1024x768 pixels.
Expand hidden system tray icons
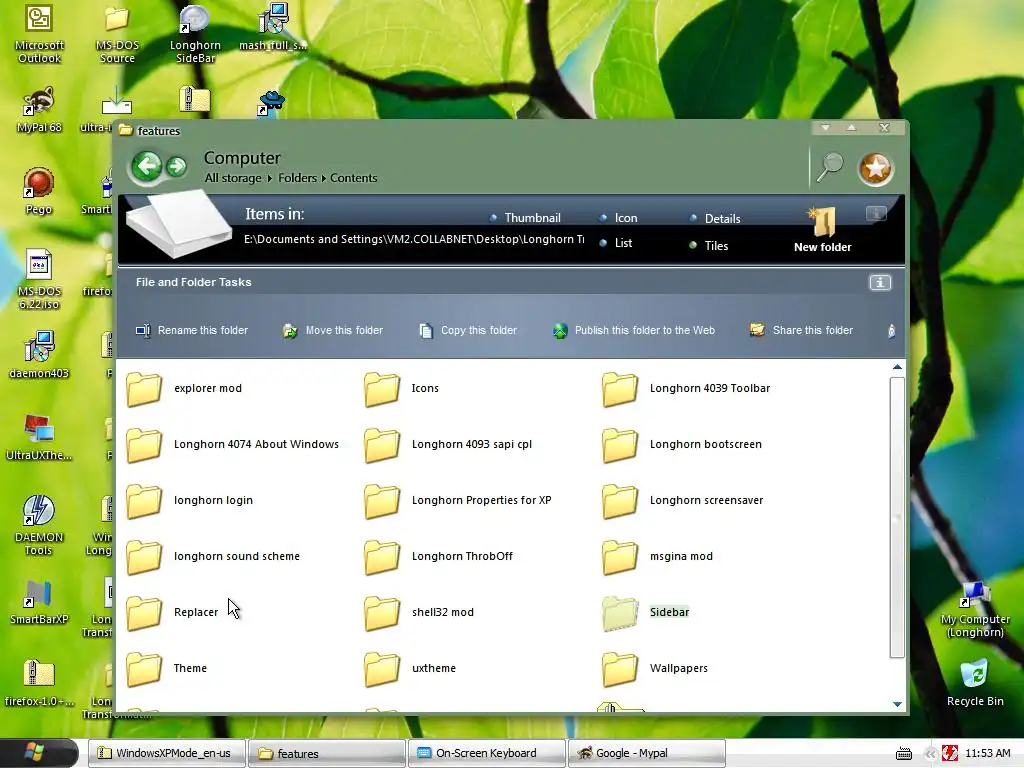930,754
